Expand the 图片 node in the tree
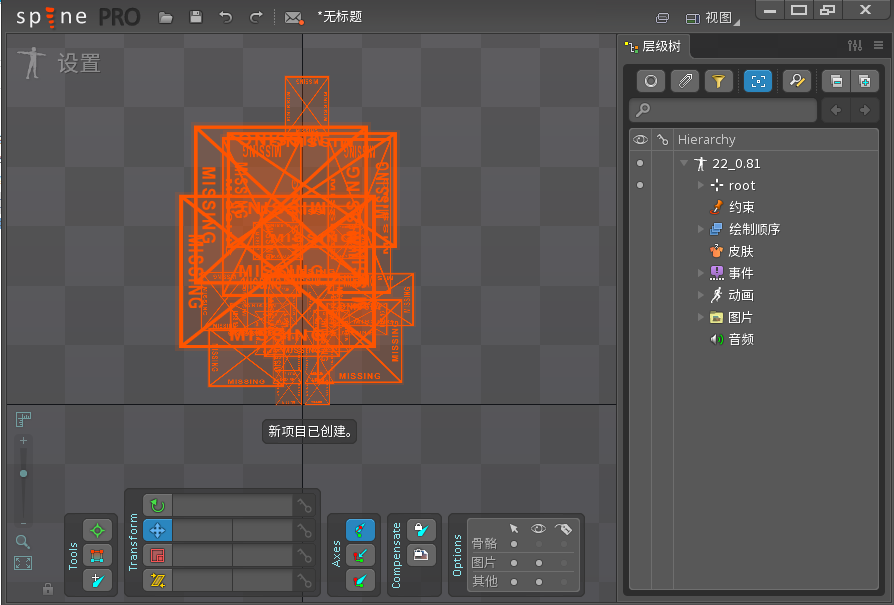The width and height of the screenshot is (894, 605). click(701, 317)
